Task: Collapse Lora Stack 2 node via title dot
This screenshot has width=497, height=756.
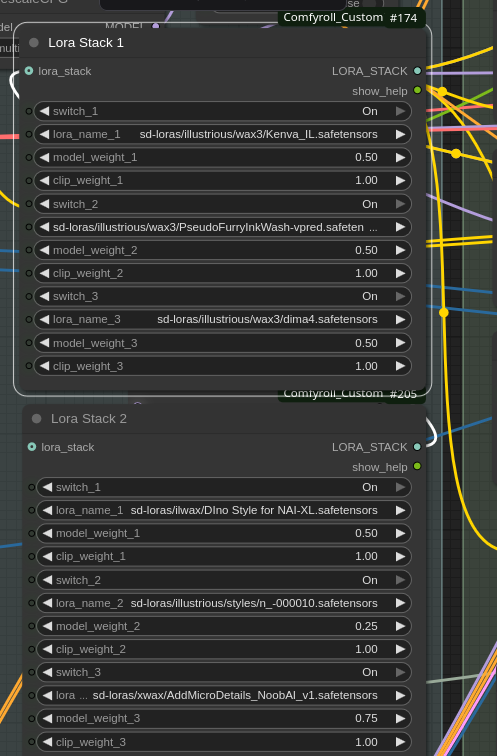Action: 37,418
